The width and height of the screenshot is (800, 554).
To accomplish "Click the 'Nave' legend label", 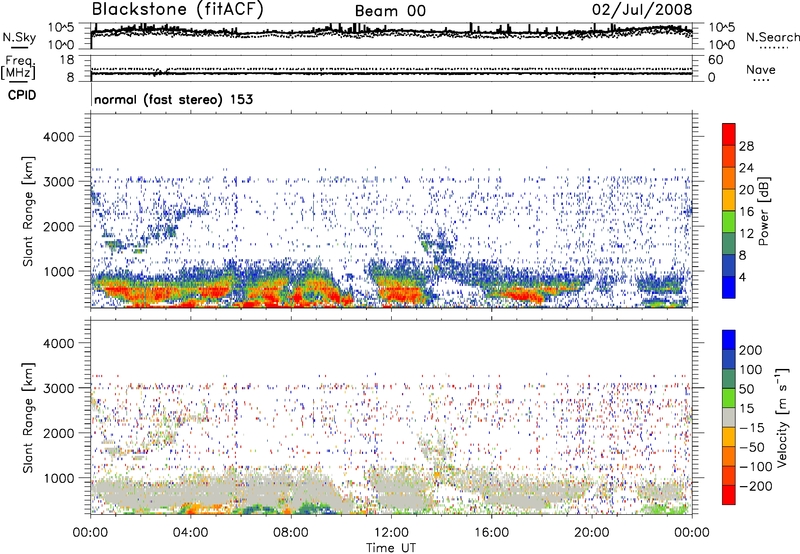I will click(761, 69).
